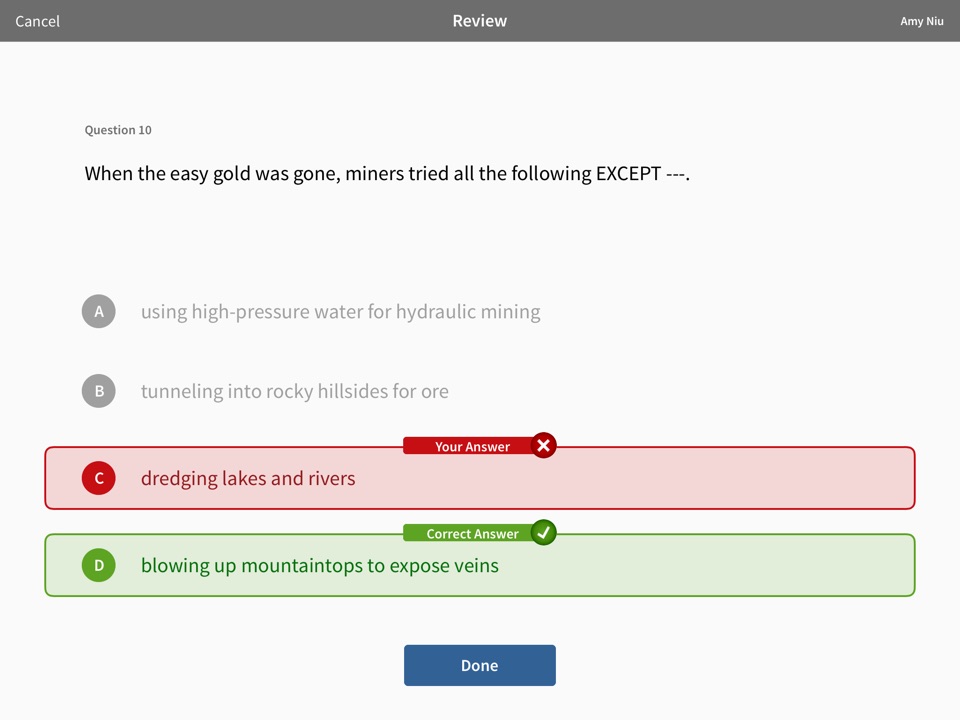Click the dredging lakes and rivers text
960x720 pixels.
(x=248, y=478)
